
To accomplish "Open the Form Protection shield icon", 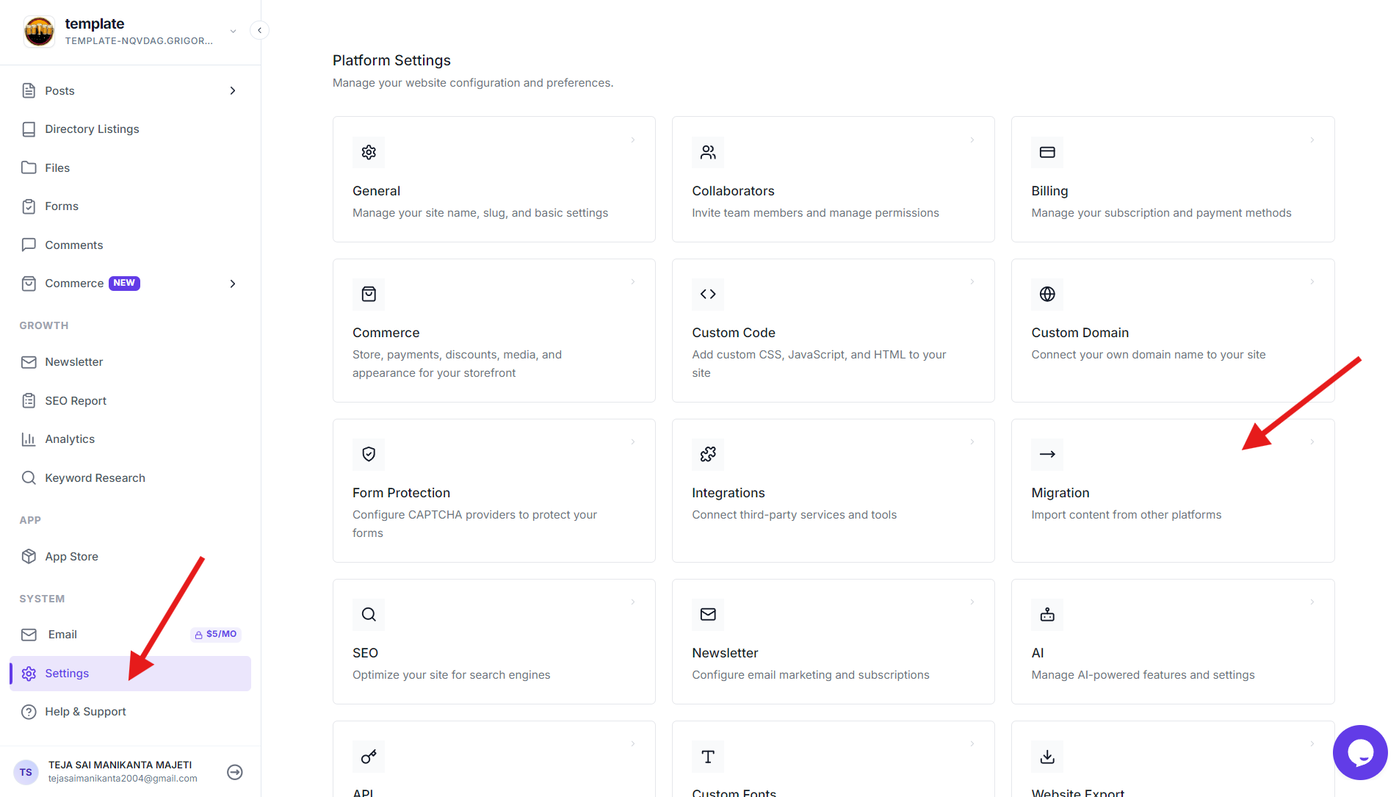I will (x=369, y=454).
